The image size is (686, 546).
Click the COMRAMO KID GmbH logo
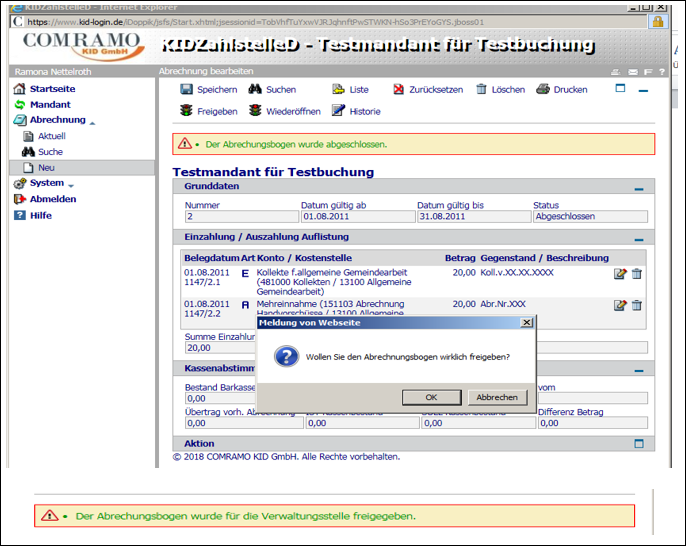[x=82, y=46]
